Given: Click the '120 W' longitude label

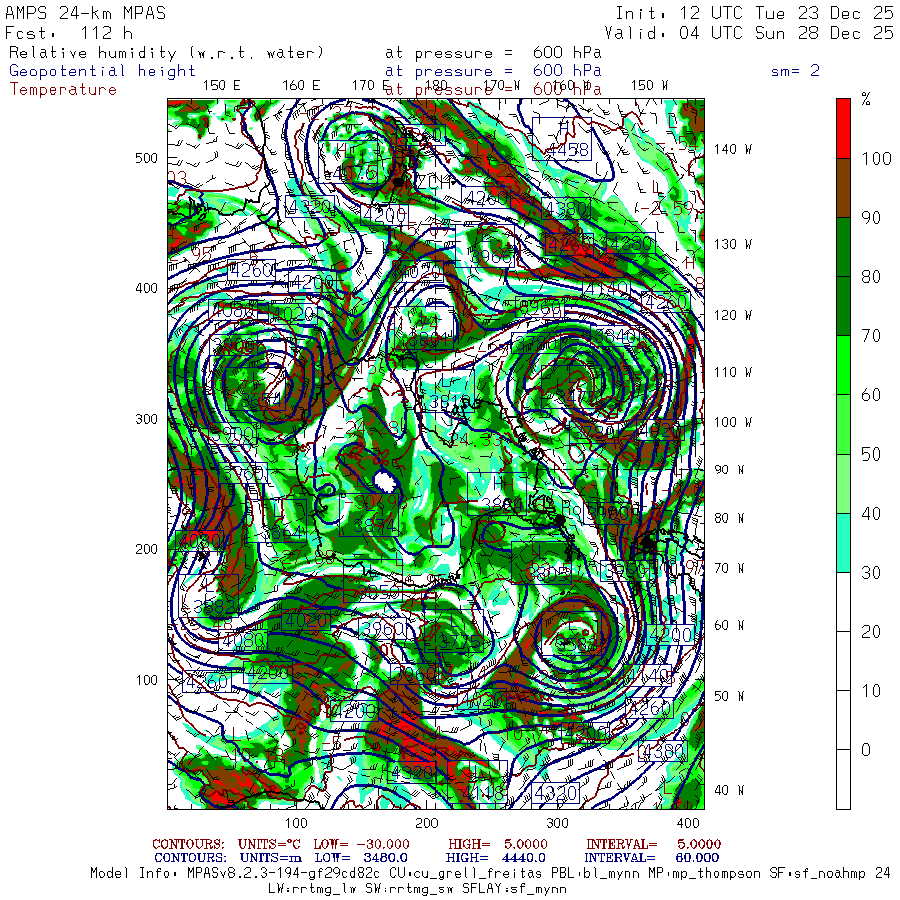Looking at the screenshot, I should [x=732, y=315].
